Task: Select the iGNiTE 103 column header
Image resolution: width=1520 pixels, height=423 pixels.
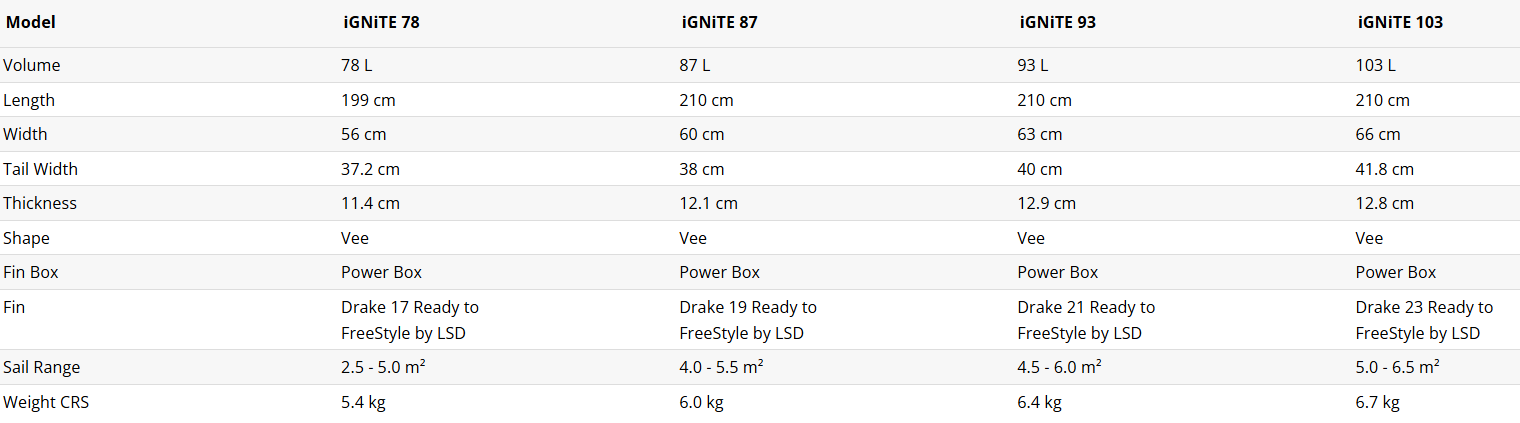Action: (x=1399, y=22)
